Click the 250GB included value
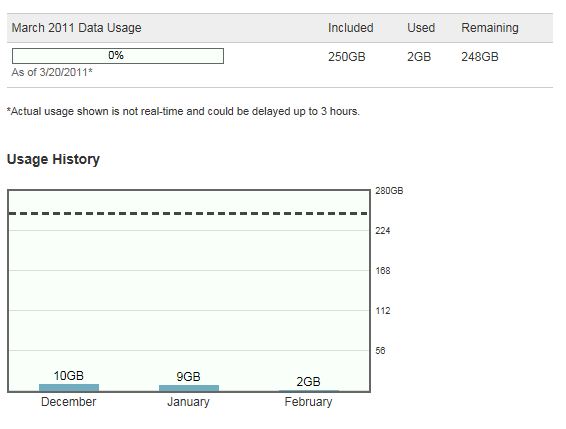This screenshot has width=566, height=429. pos(347,57)
